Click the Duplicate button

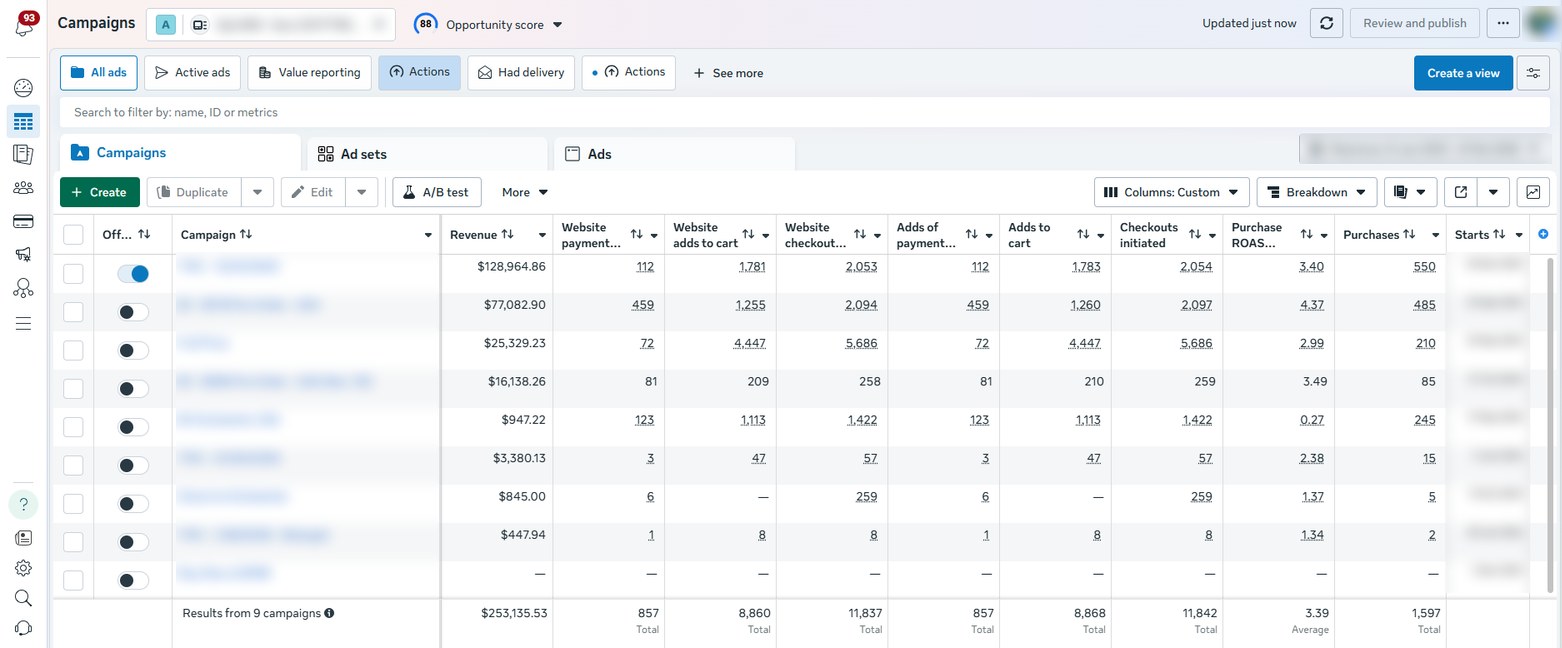195,192
